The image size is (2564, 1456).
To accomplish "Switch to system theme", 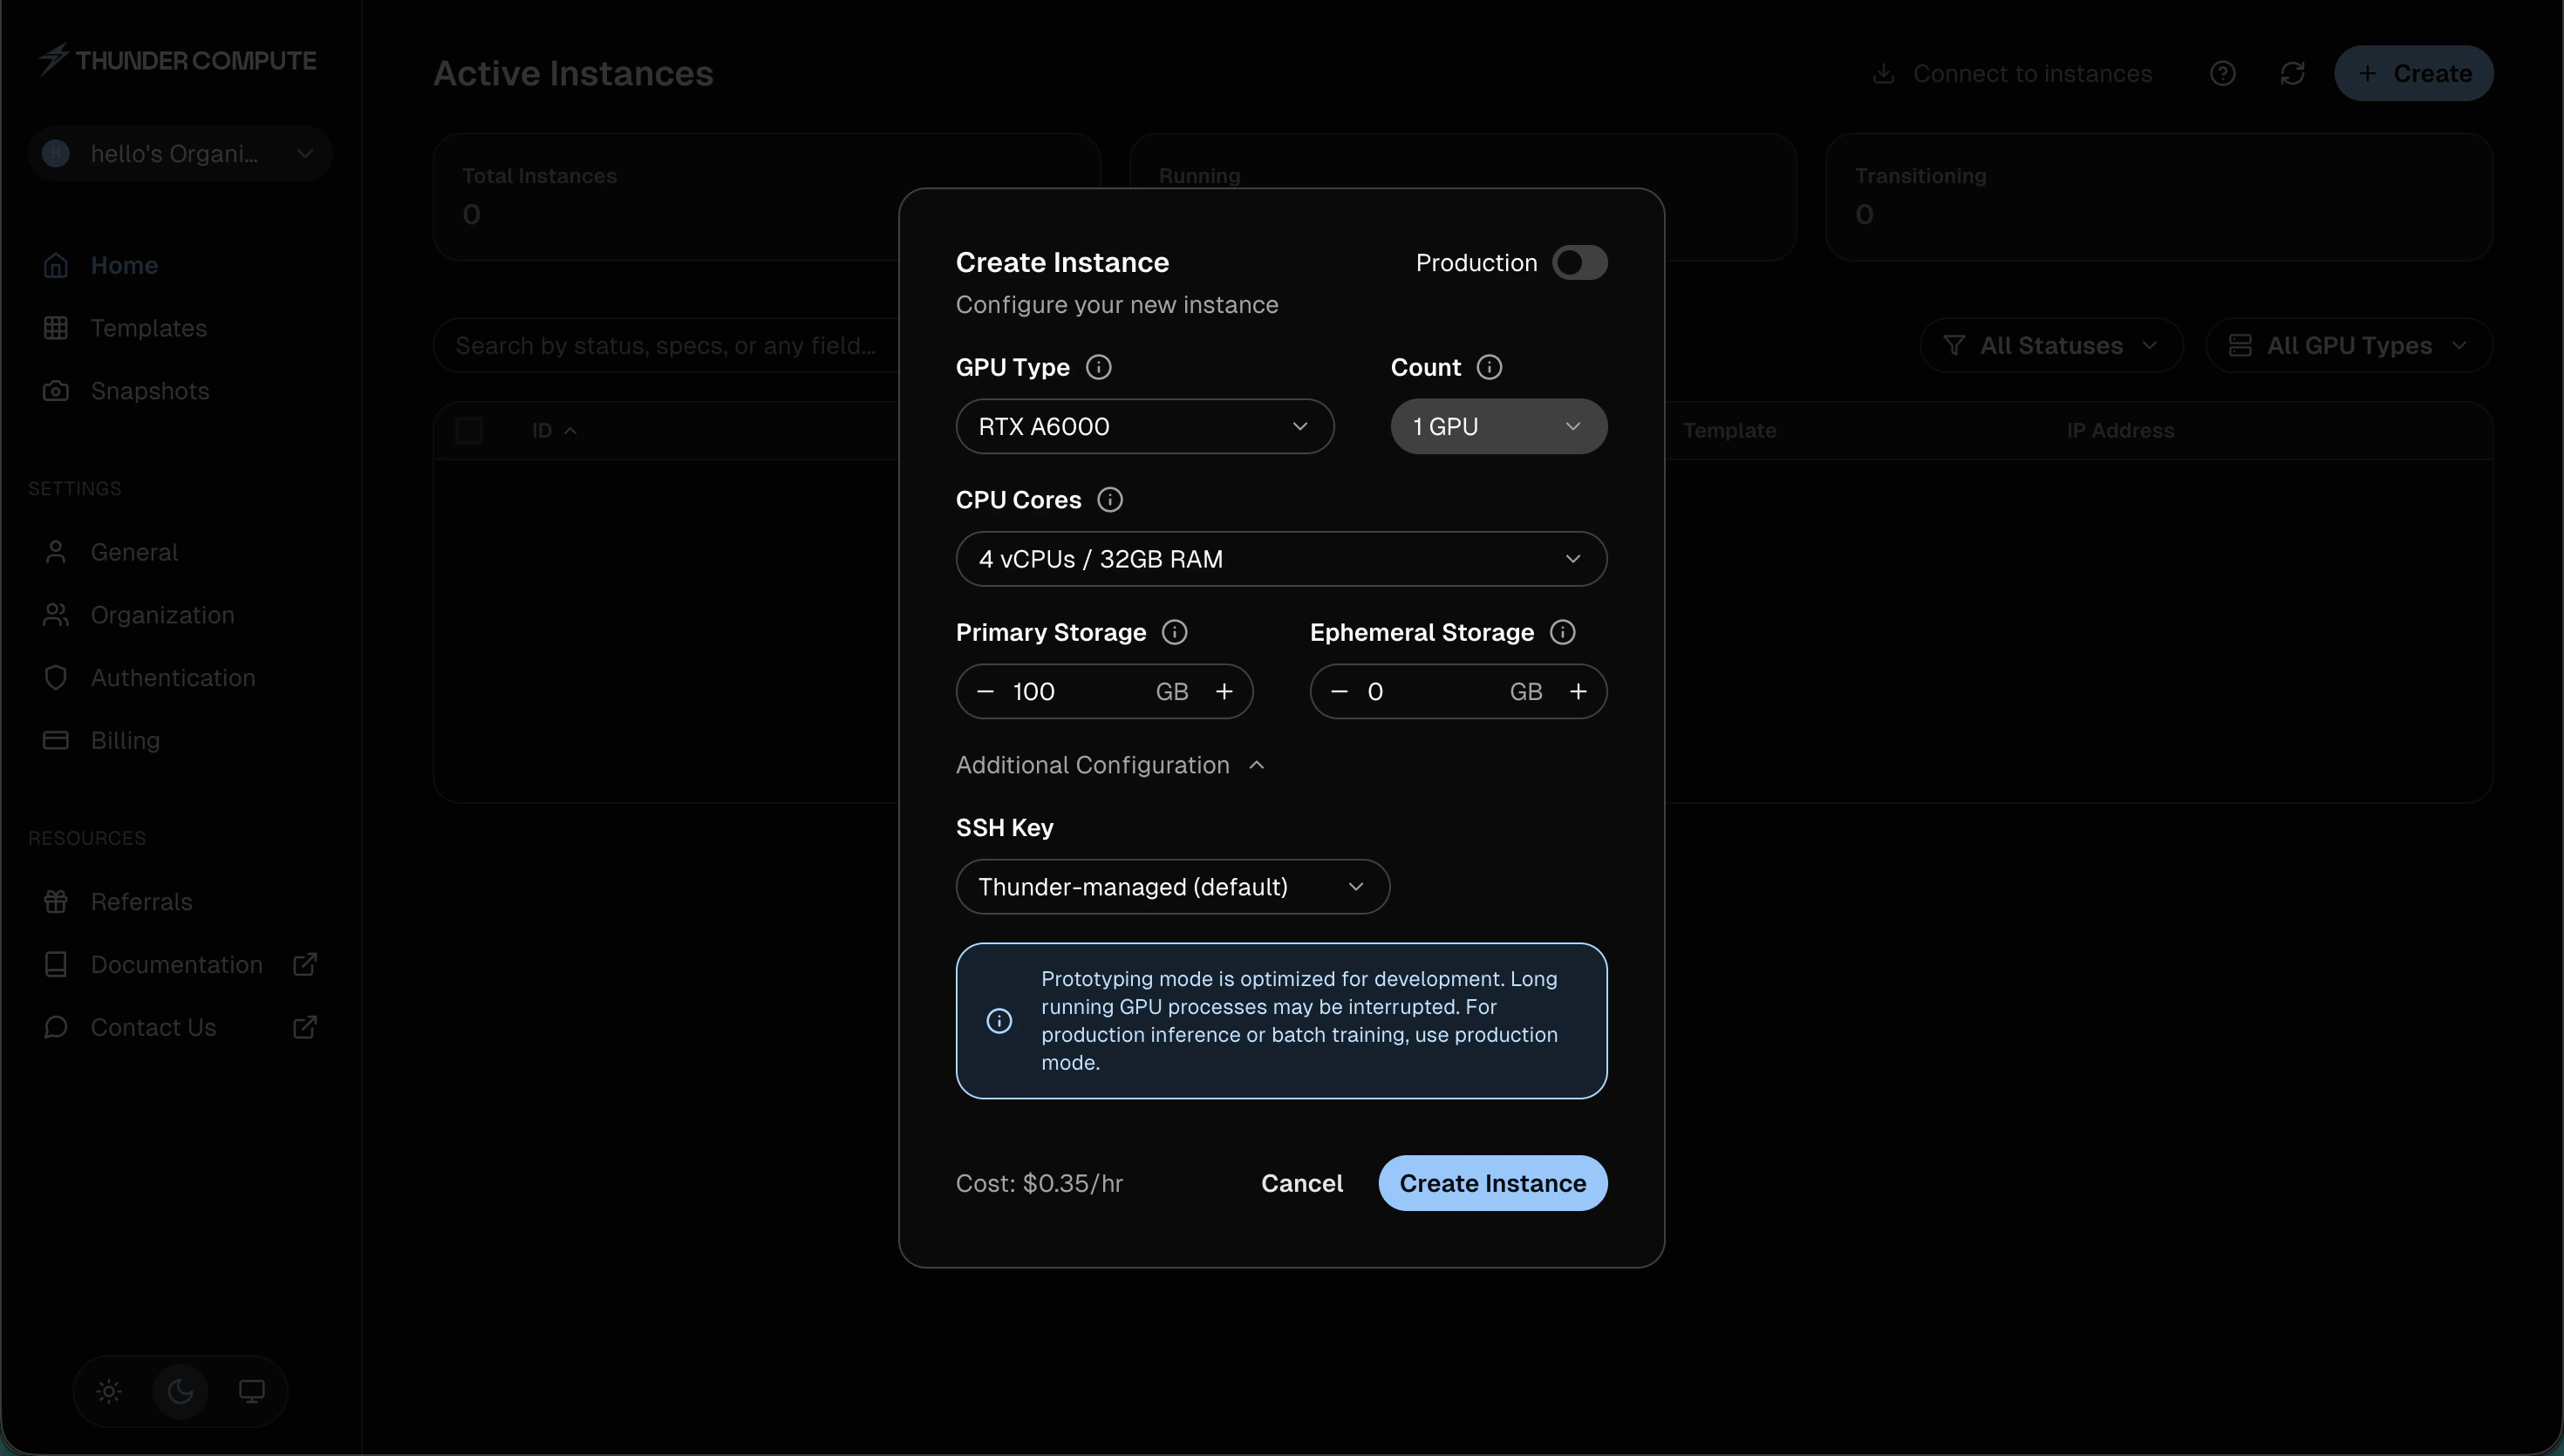I will point(252,1392).
